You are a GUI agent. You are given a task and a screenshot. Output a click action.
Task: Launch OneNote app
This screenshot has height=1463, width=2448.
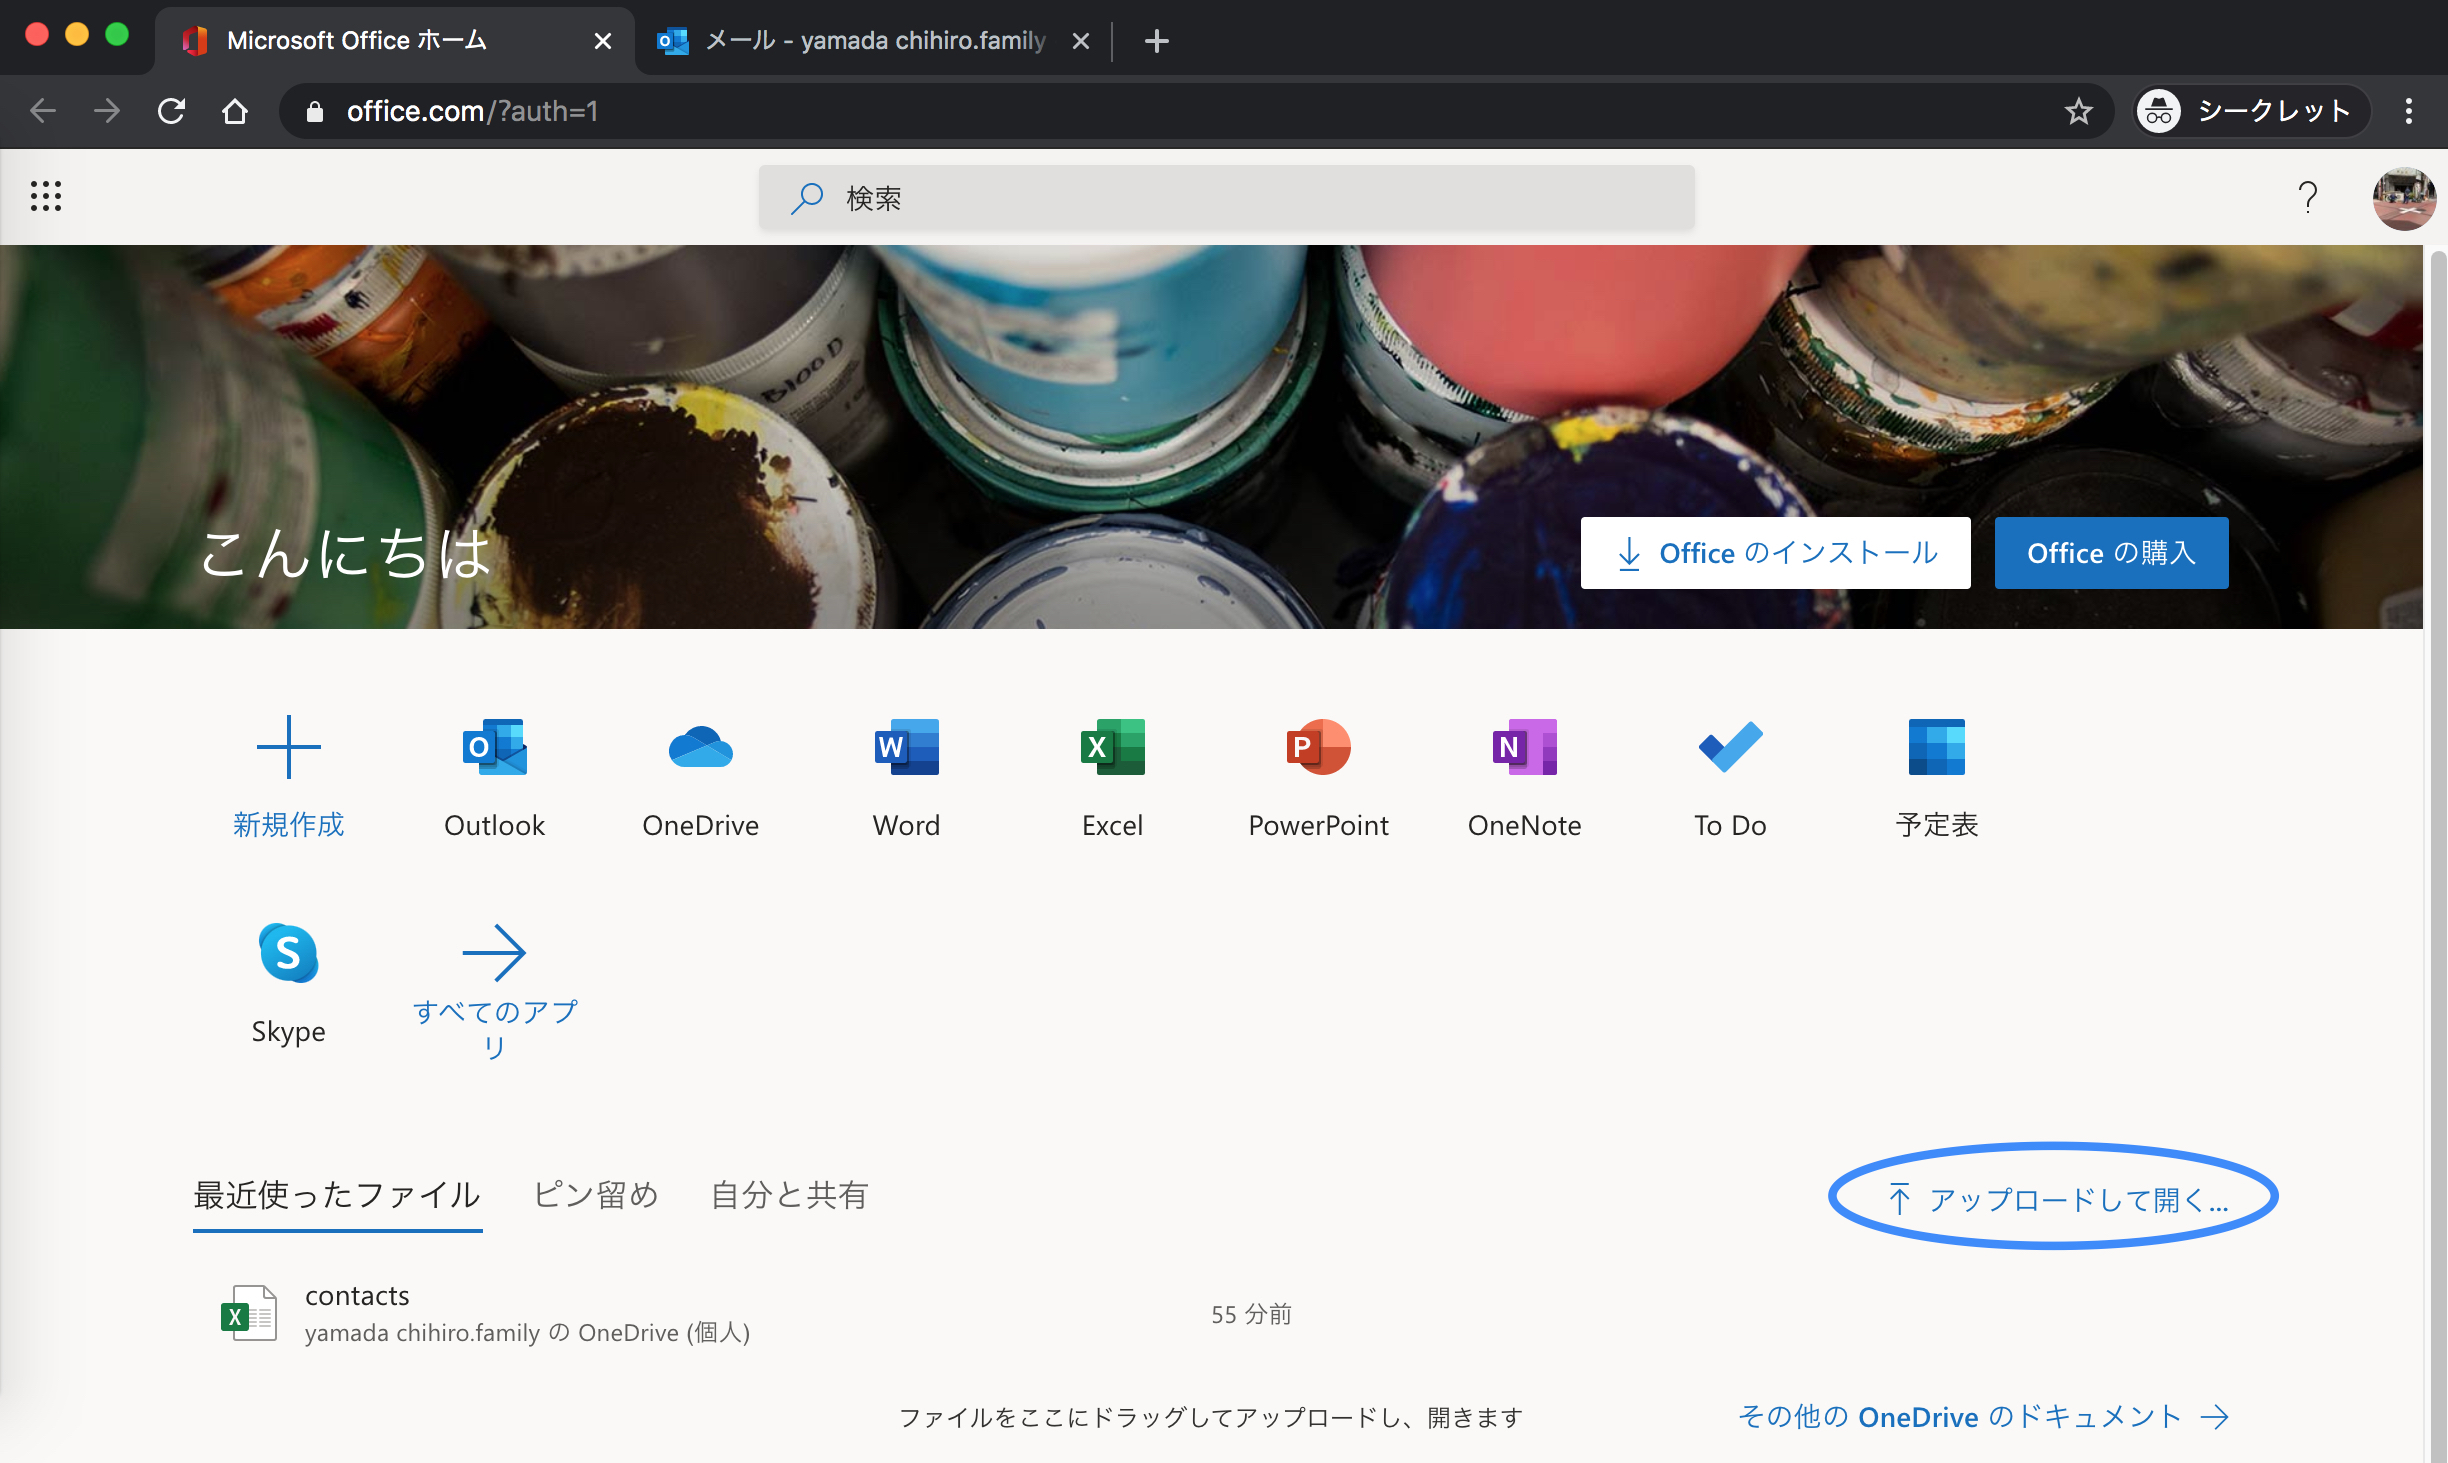[1524, 747]
